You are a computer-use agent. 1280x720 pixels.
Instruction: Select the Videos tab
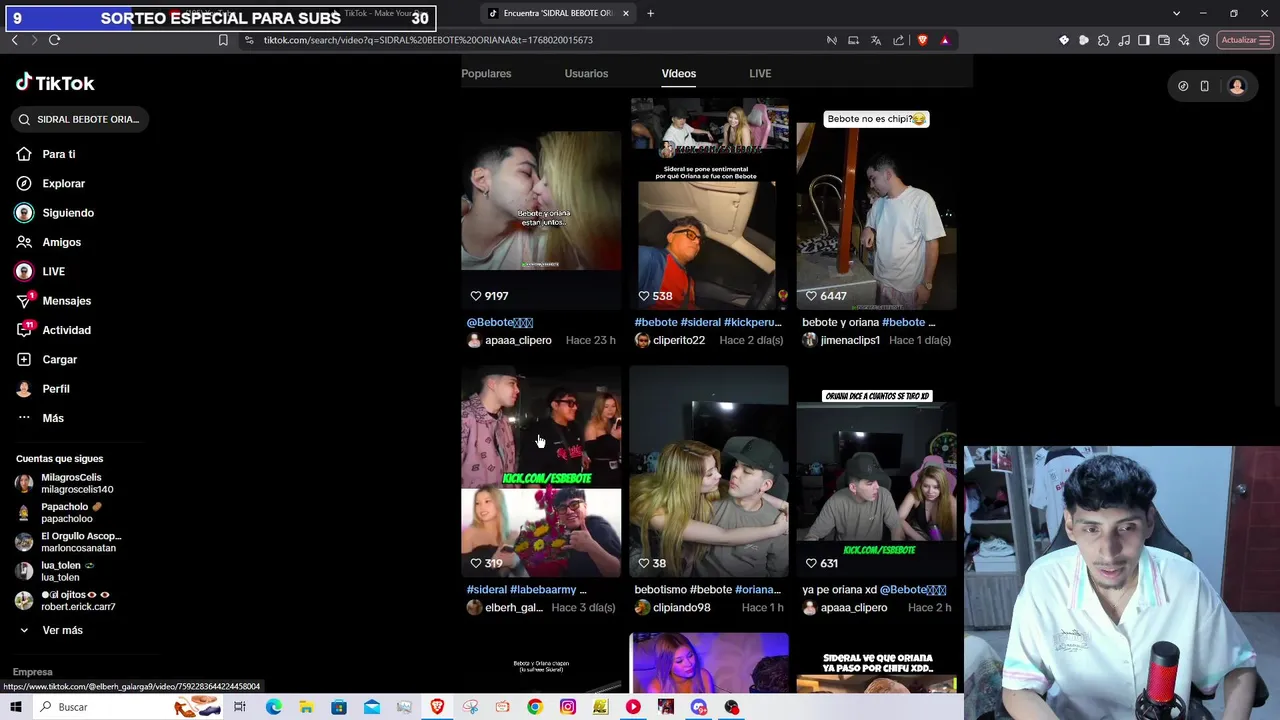coord(678,73)
